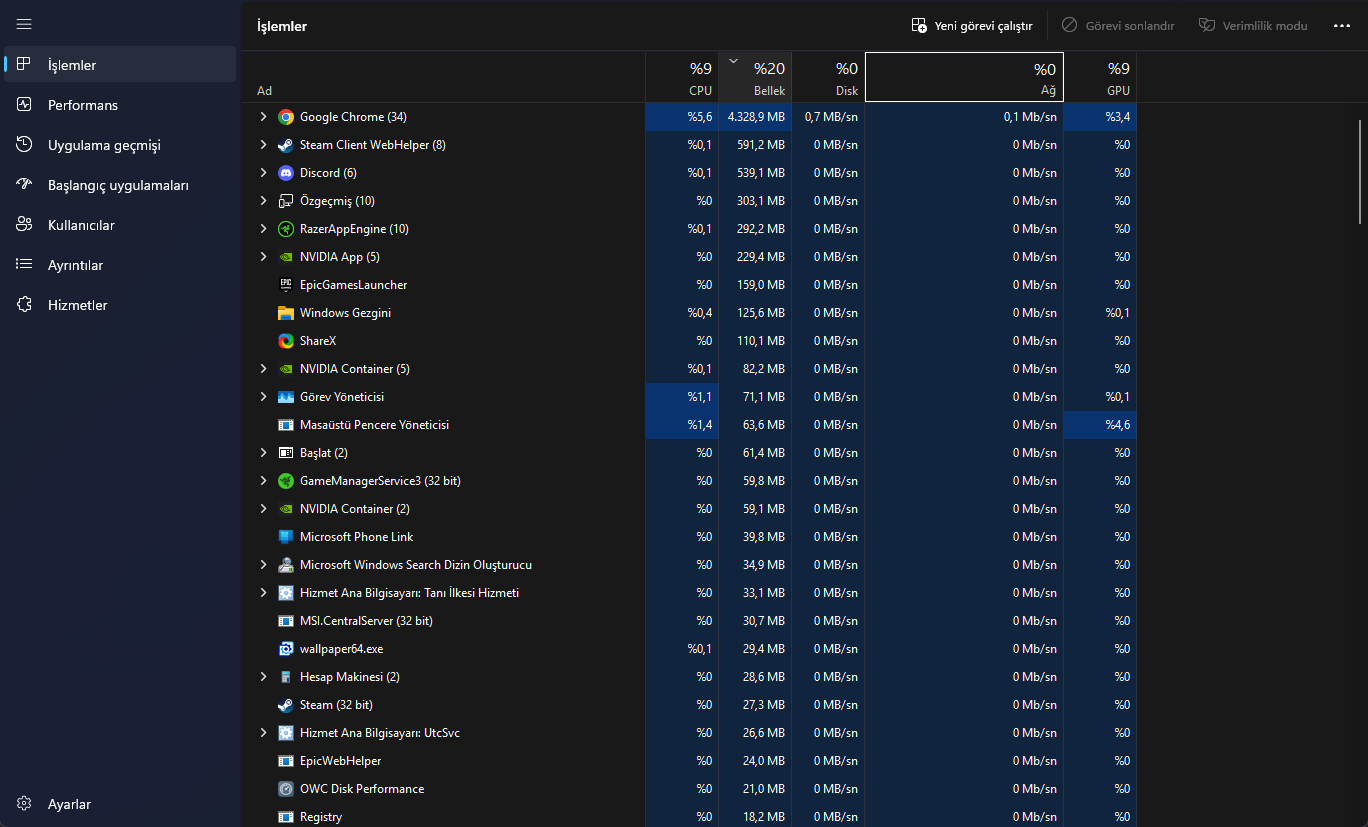This screenshot has width=1368, height=827.
Task: Click the EpicGamesLauncher icon
Action: (x=286, y=285)
